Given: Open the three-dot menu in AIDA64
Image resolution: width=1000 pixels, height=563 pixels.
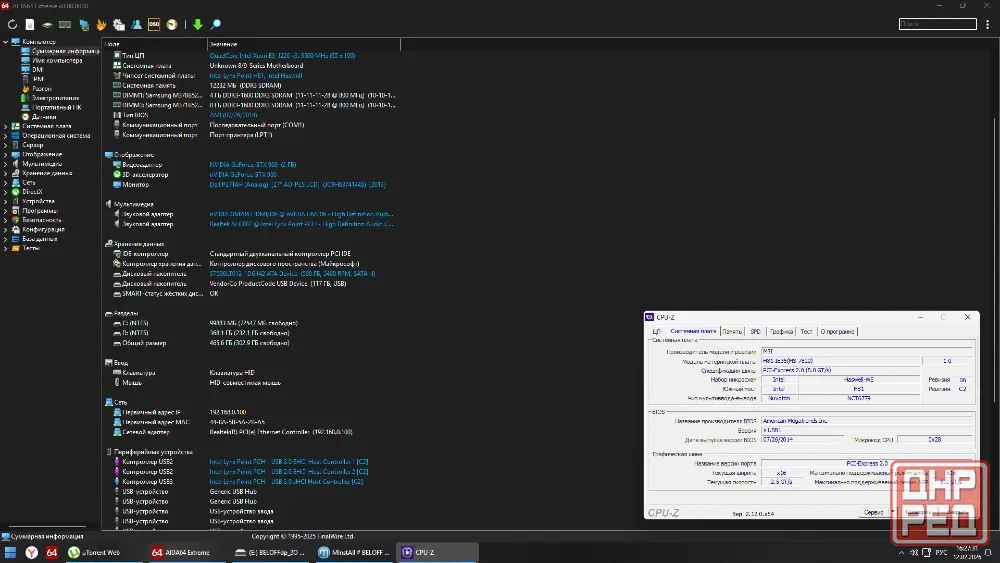Looking at the screenshot, I should [988, 24].
